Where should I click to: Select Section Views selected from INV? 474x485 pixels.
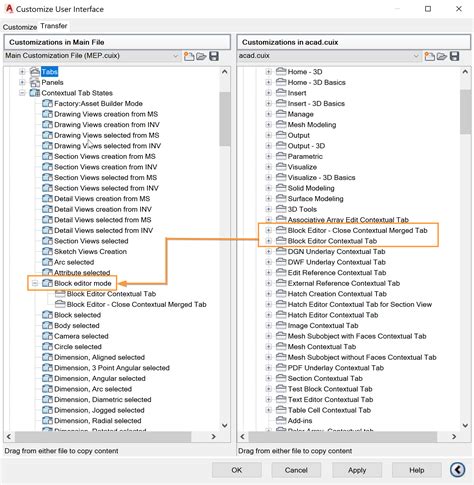(x=106, y=188)
